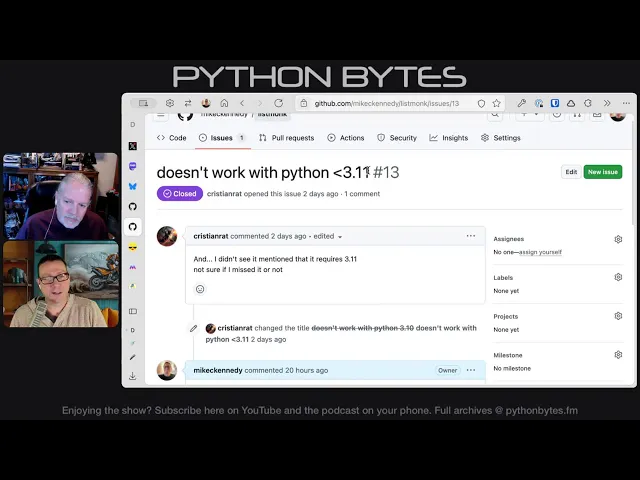This screenshot has width=640, height=480.
Task: Open the Labels gear settings
Action: (618, 277)
